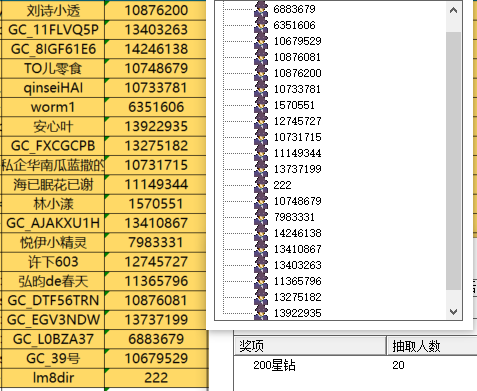Click spreadsheet cell GC_DTF56TRN
Screen dimensions: 477x391
pos(53,300)
